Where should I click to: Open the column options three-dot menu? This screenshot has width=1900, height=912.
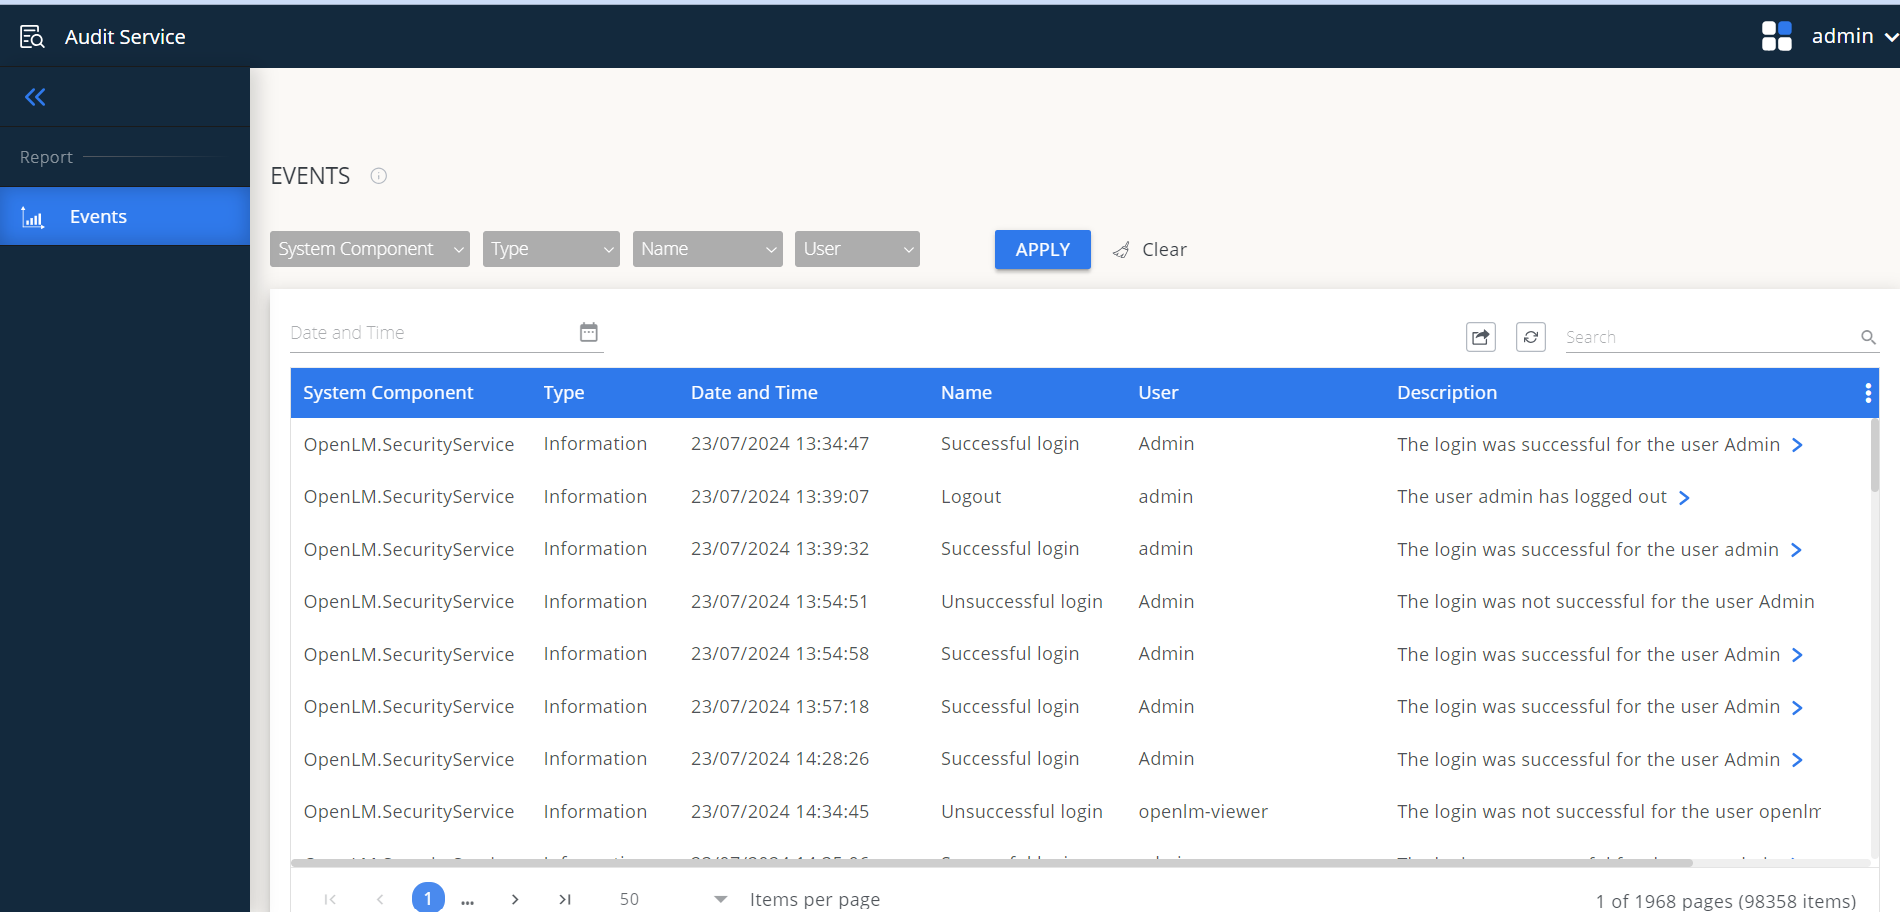point(1866,392)
